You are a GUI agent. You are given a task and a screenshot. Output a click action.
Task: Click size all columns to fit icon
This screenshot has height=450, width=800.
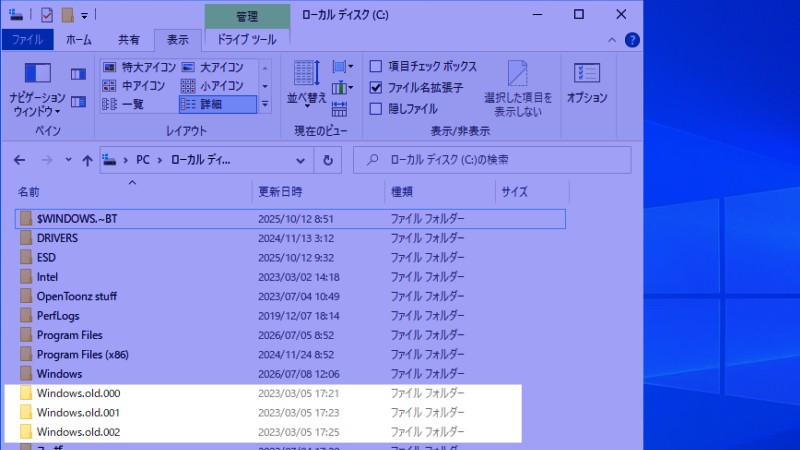coord(339,109)
